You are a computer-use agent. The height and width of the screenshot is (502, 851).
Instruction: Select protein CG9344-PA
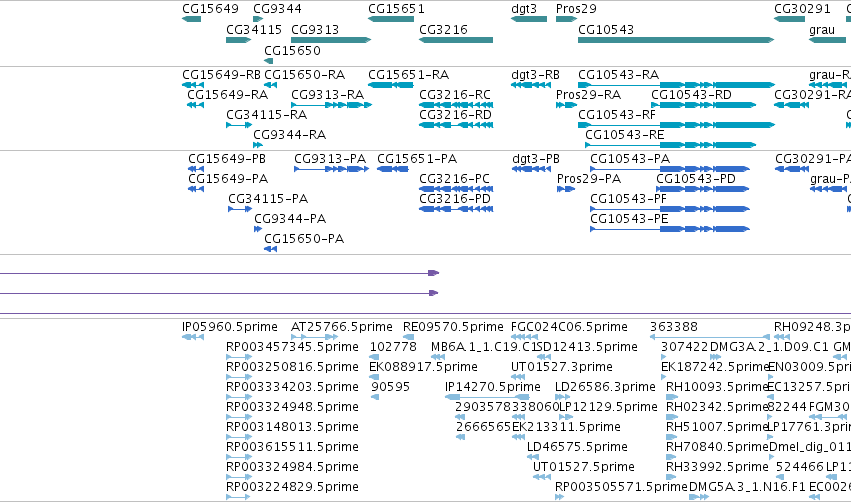(258, 229)
